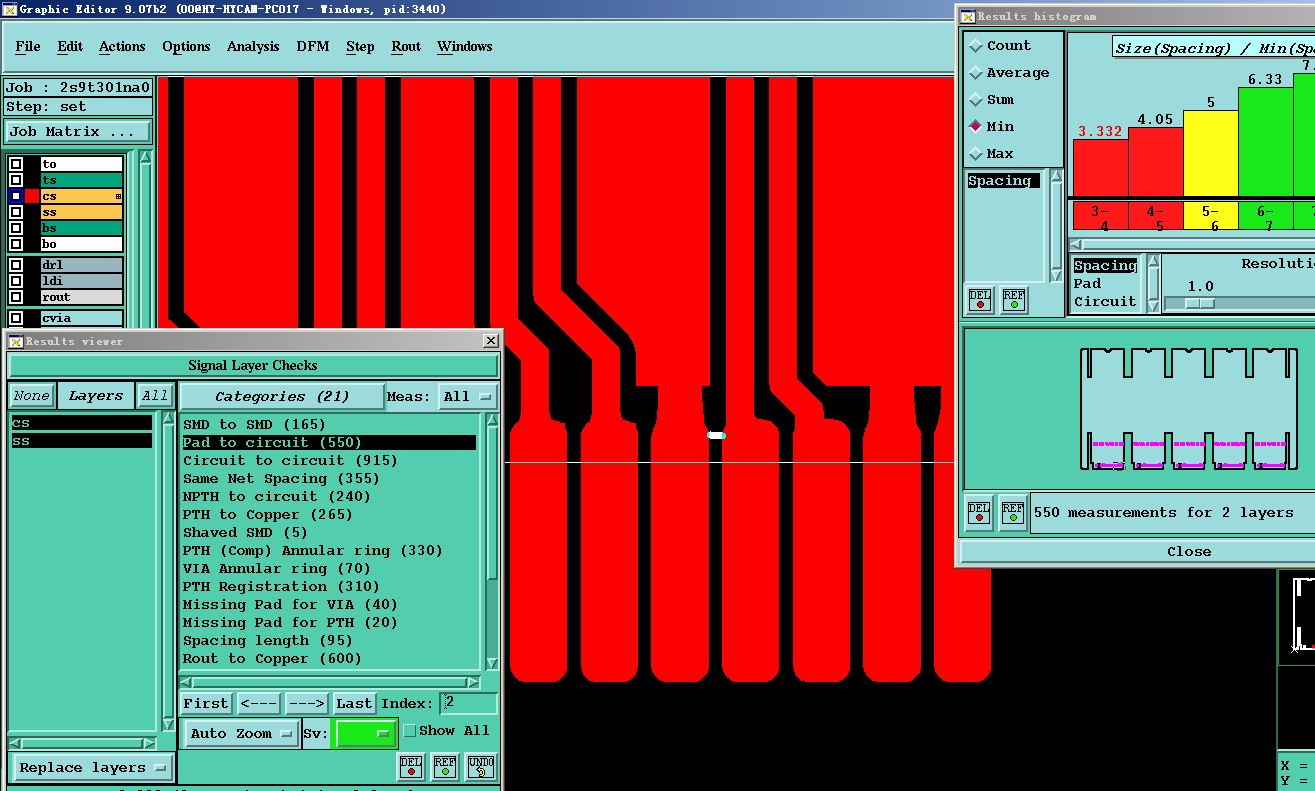Image resolution: width=1315 pixels, height=791 pixels.
Task: Open the Step menu
Action: [x=360, y=46]
